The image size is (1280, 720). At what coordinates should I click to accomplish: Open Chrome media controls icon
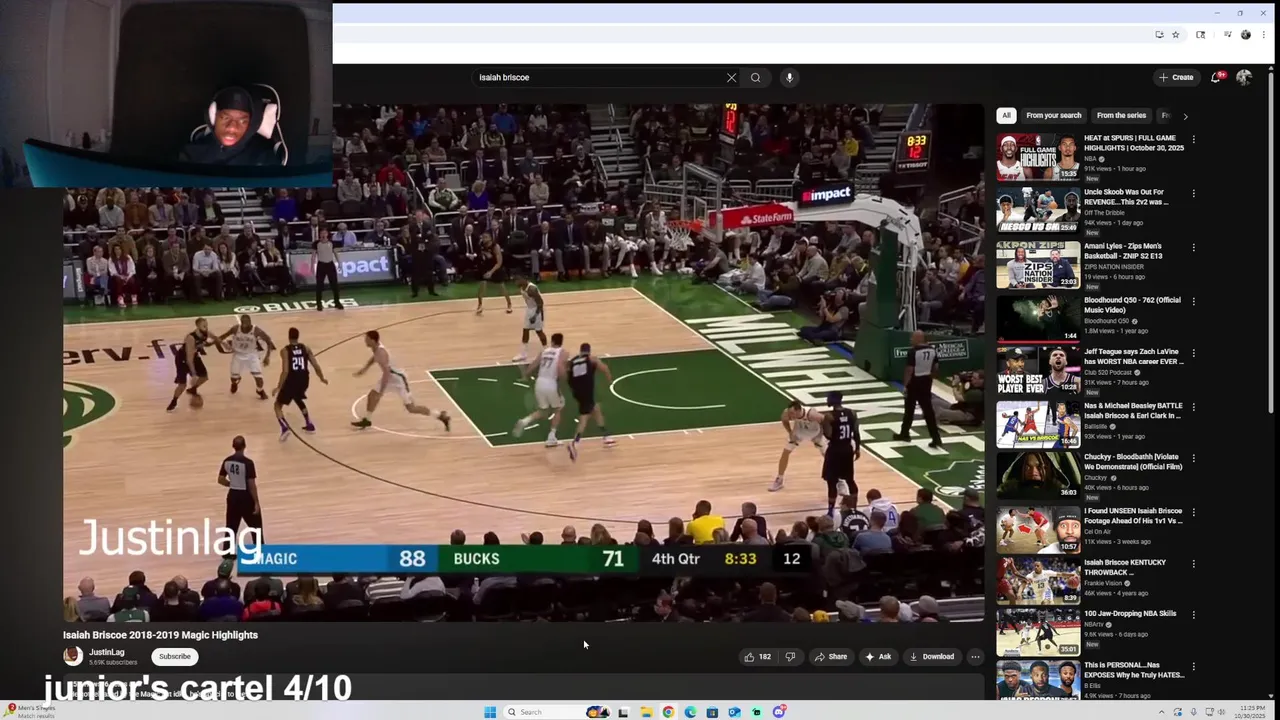1227,34
